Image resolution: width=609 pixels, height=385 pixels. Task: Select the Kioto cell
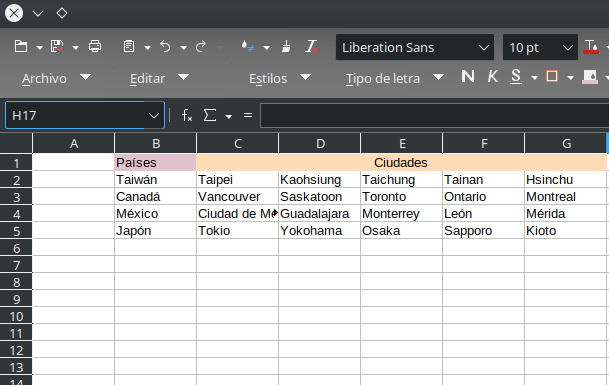(566, 231)
